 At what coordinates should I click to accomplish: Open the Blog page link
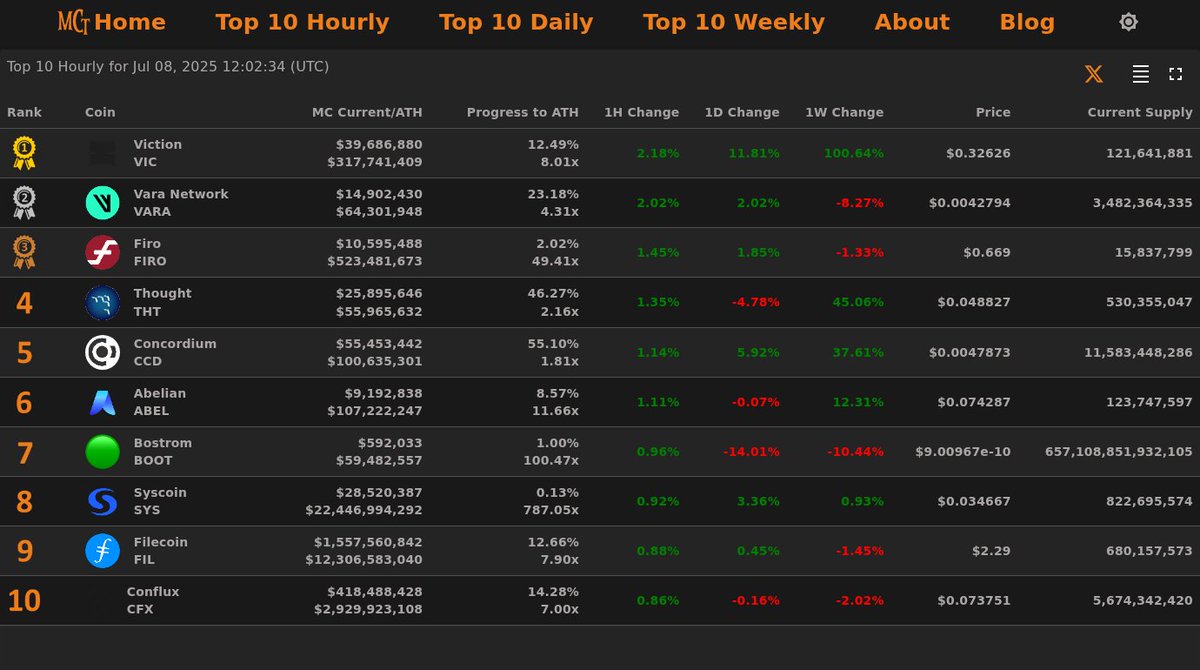1027,21
